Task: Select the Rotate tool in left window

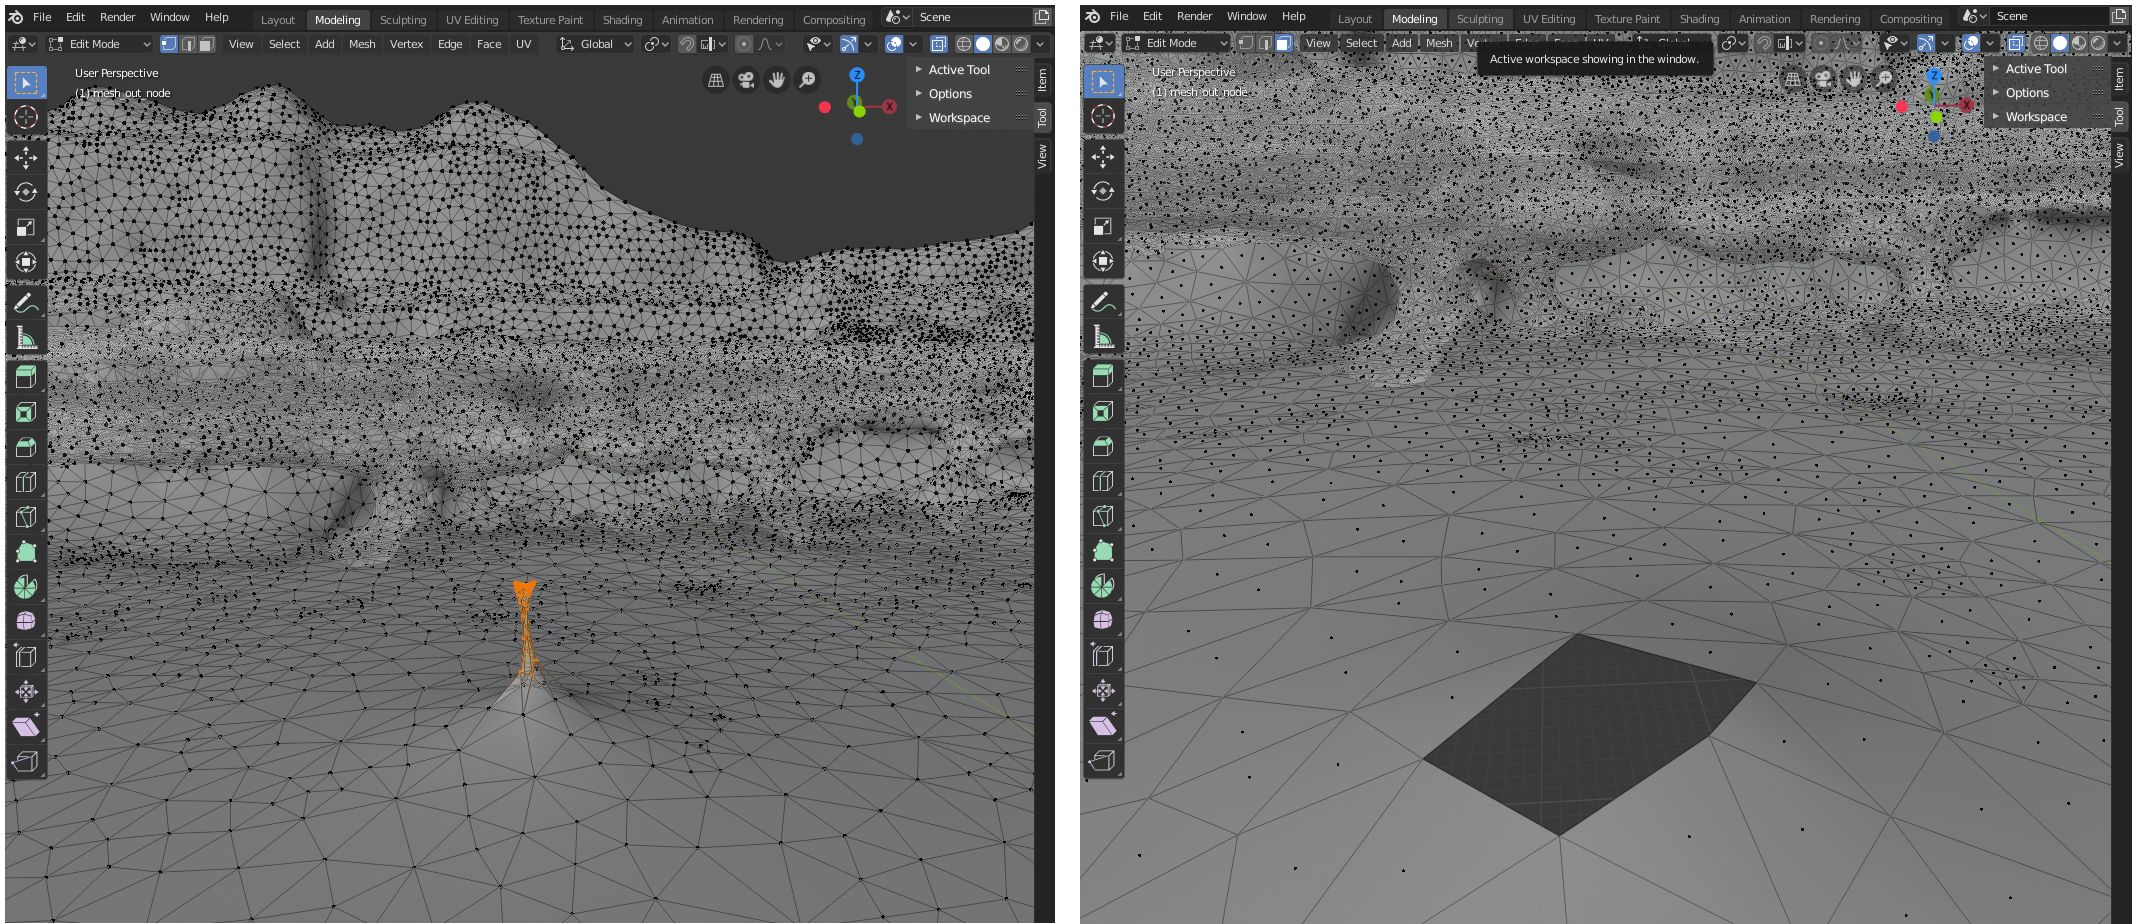Action: (x=26, y=192)
